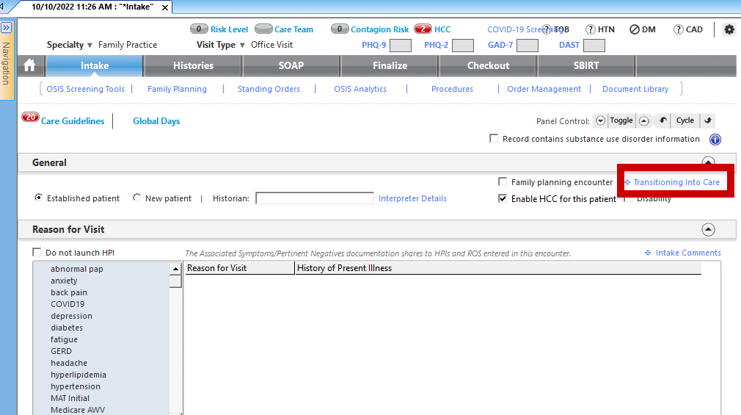Click the Toggle panel control button

[621, 121]
